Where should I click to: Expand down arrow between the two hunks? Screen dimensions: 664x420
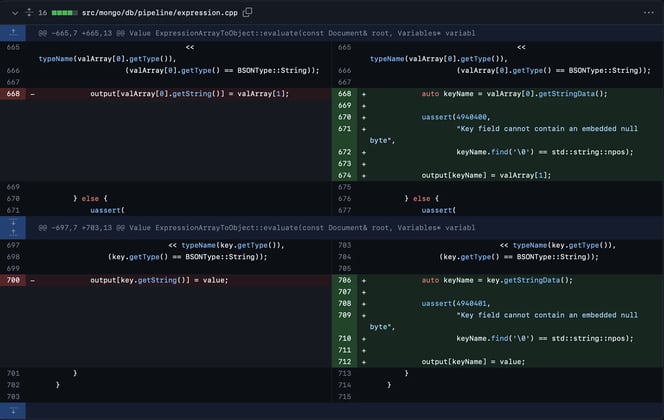point(14,222)
